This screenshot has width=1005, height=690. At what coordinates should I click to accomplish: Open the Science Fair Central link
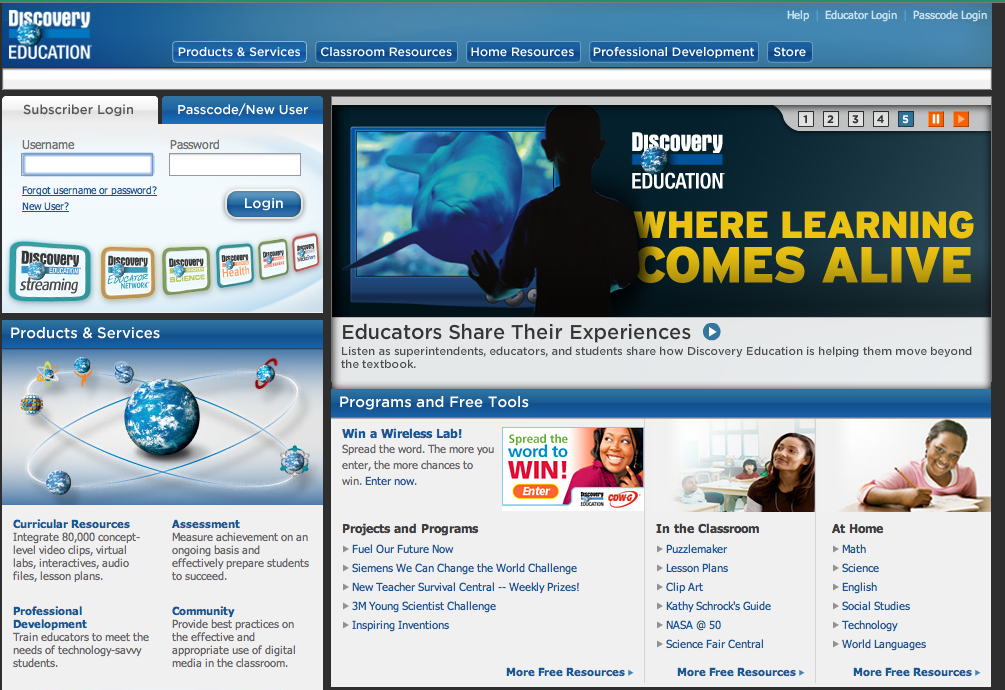[715, 644]
